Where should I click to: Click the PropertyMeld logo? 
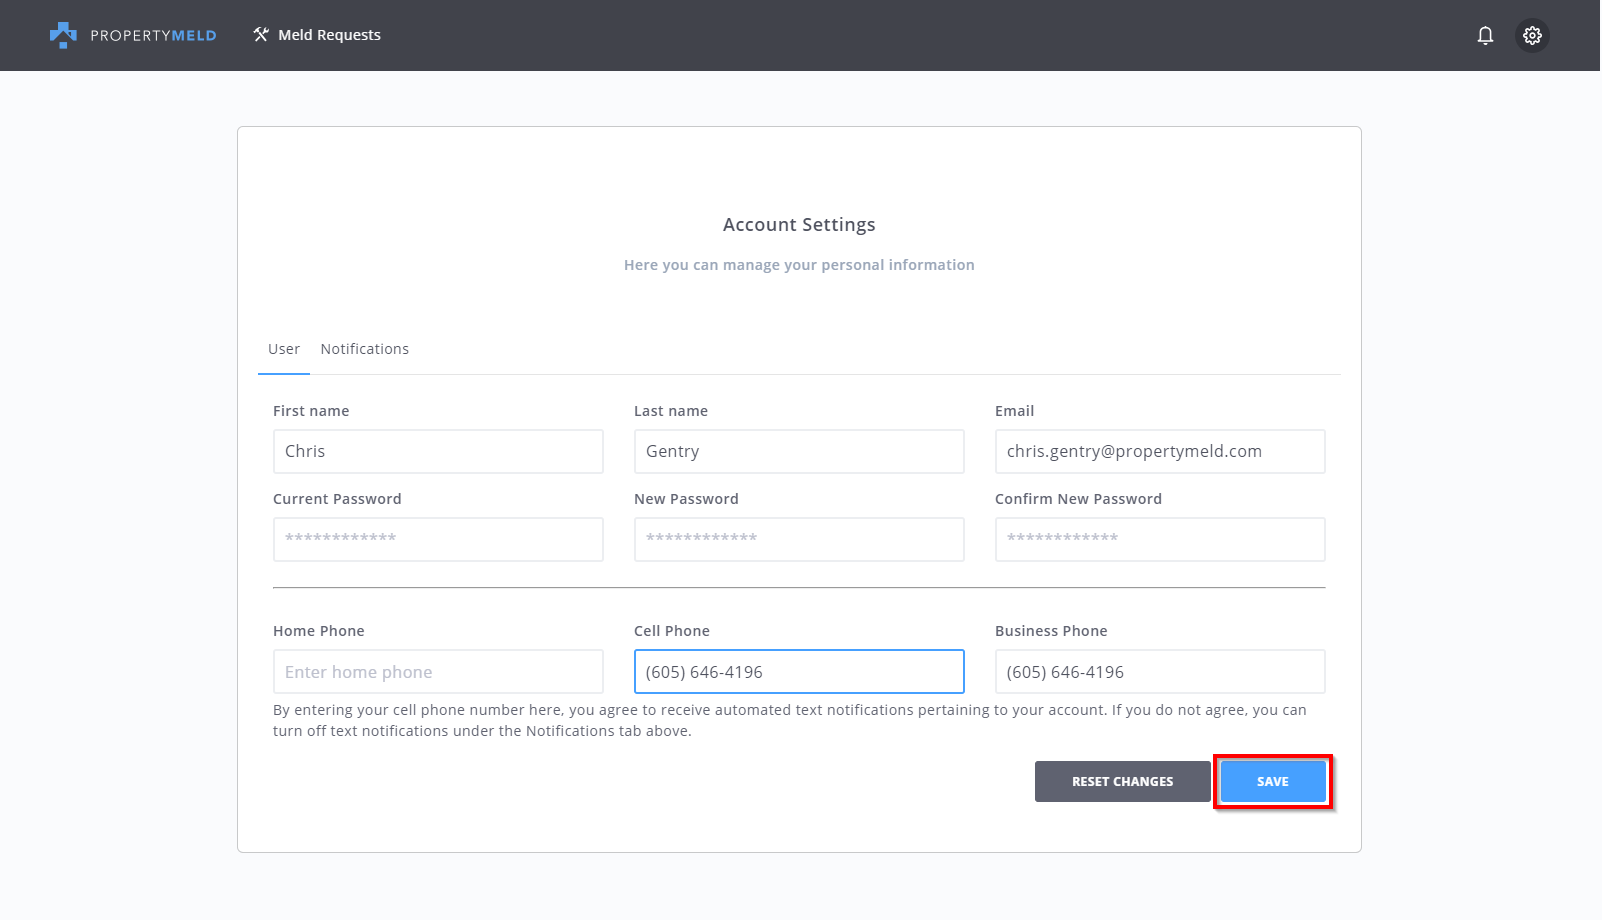133,35
